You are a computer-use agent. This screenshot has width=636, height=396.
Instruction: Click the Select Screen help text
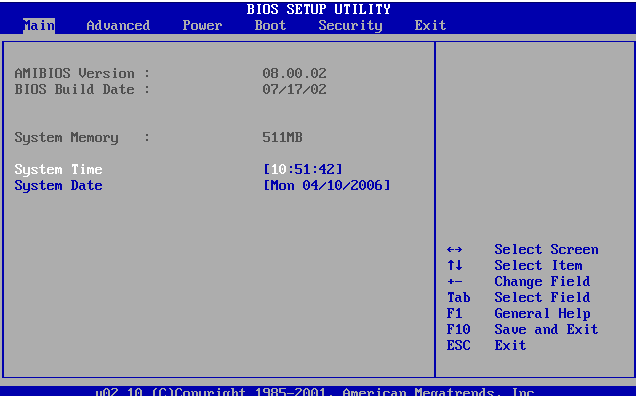546,250
